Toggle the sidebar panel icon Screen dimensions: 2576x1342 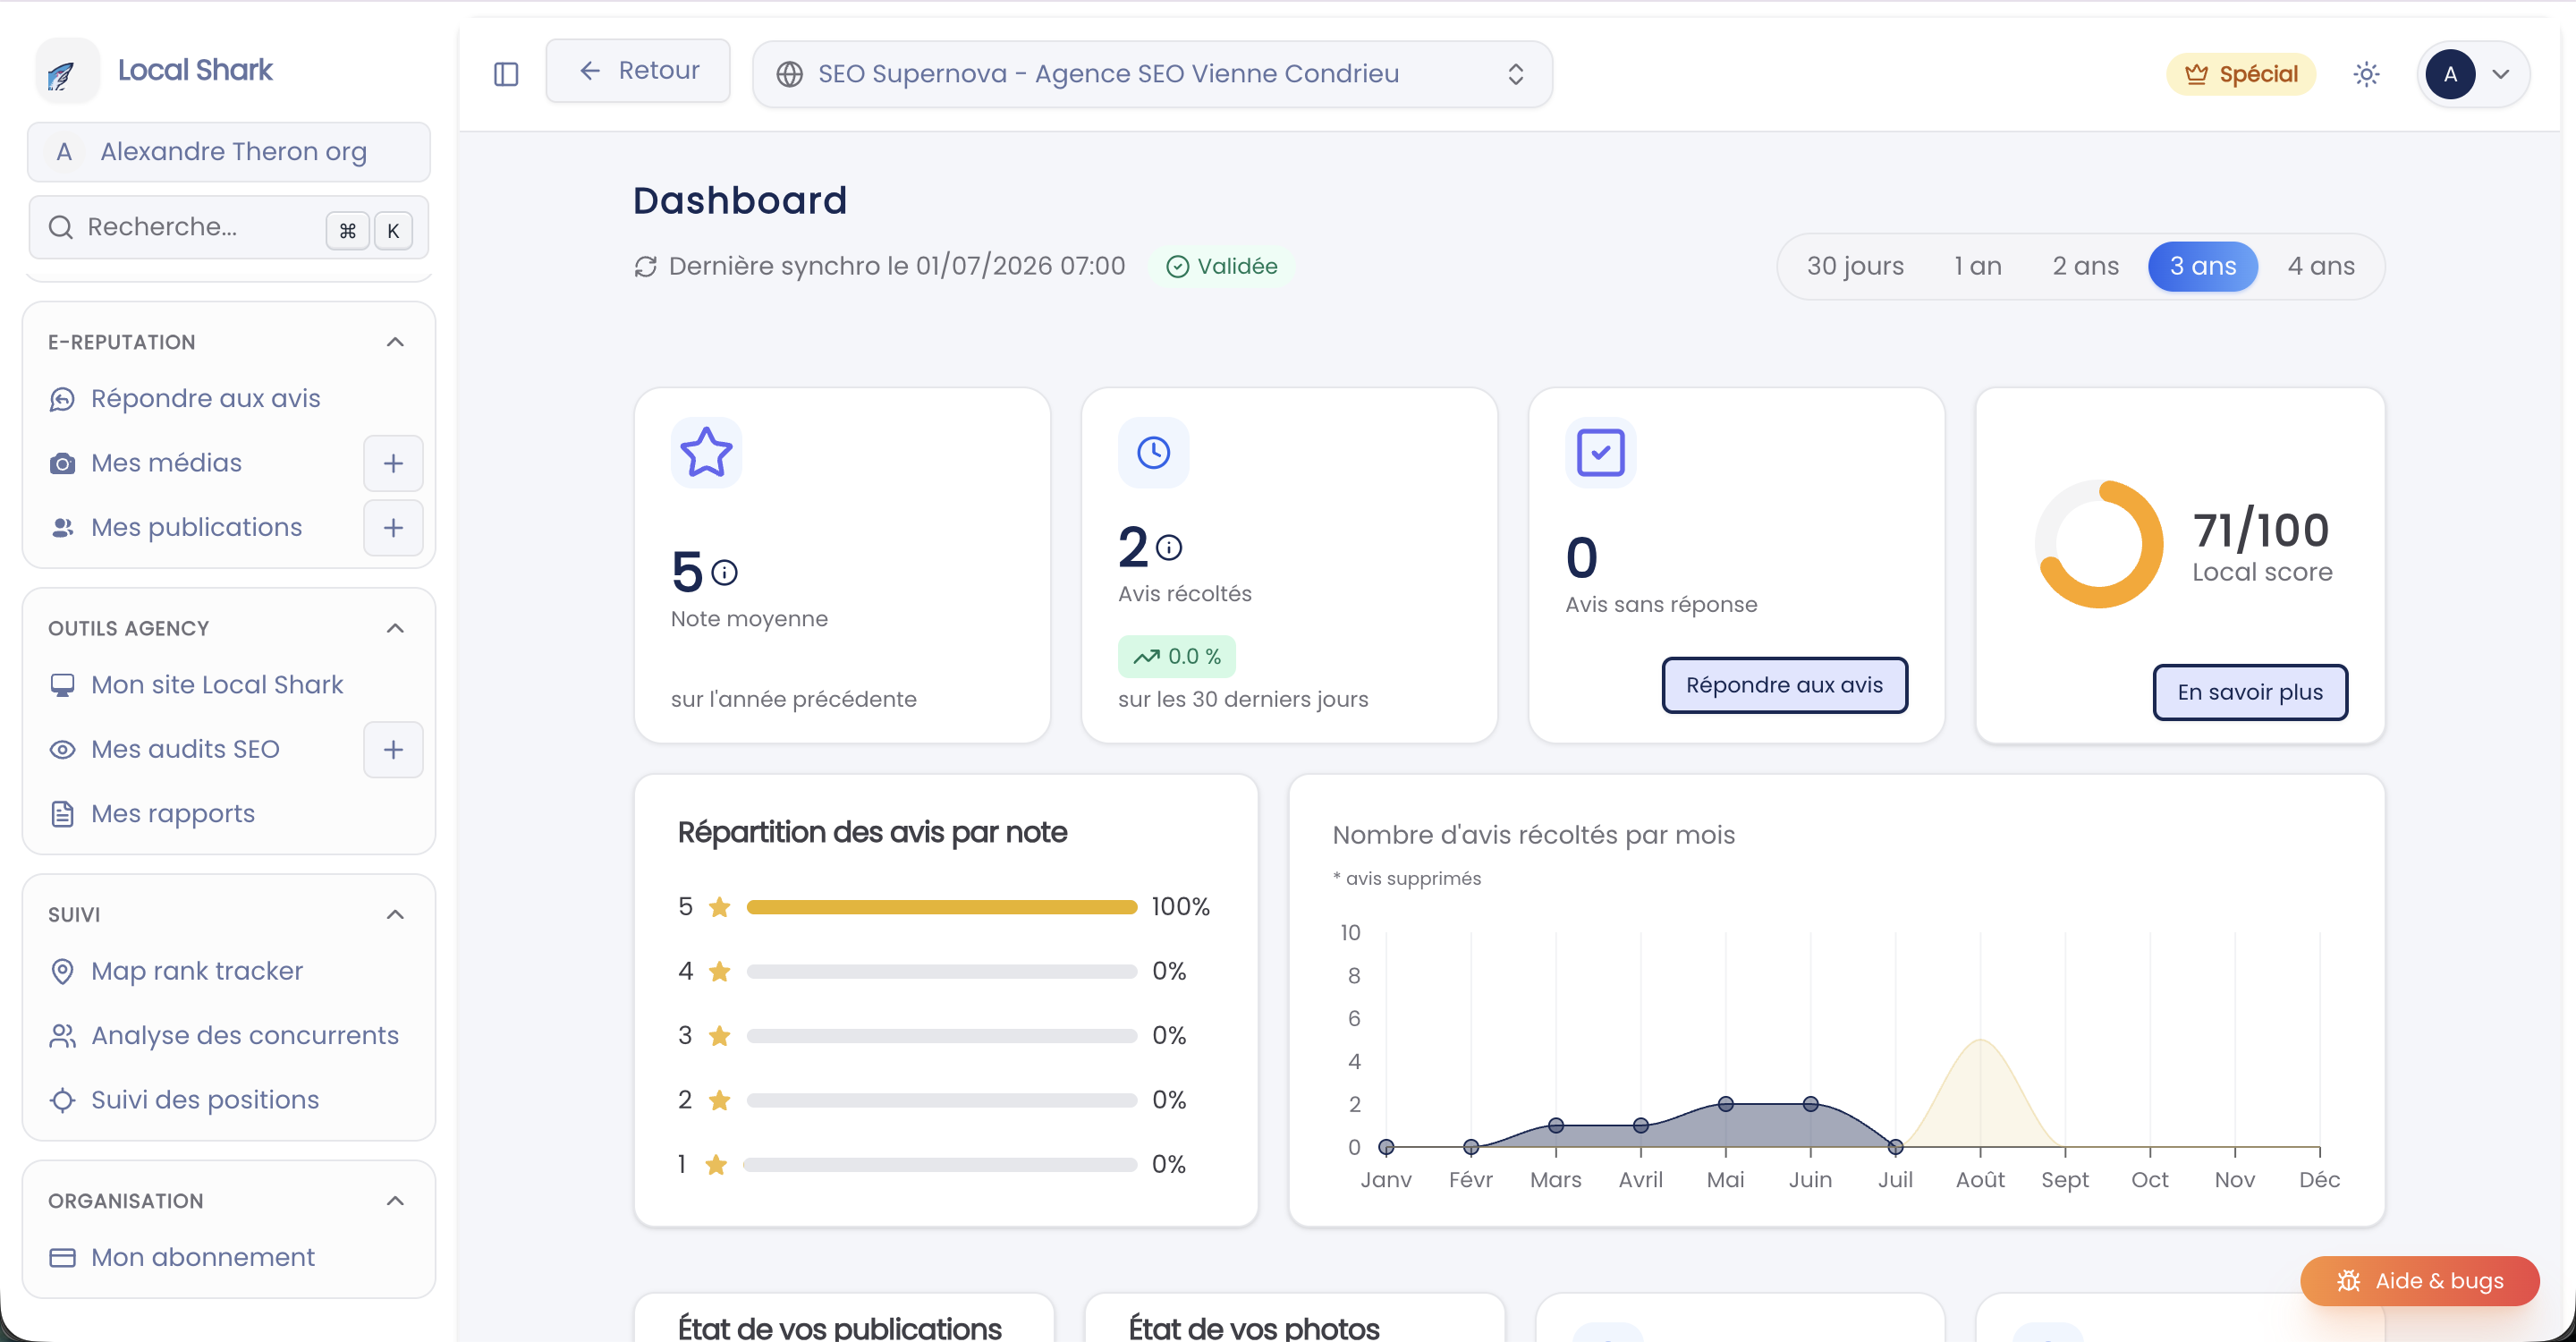point(506,74)
